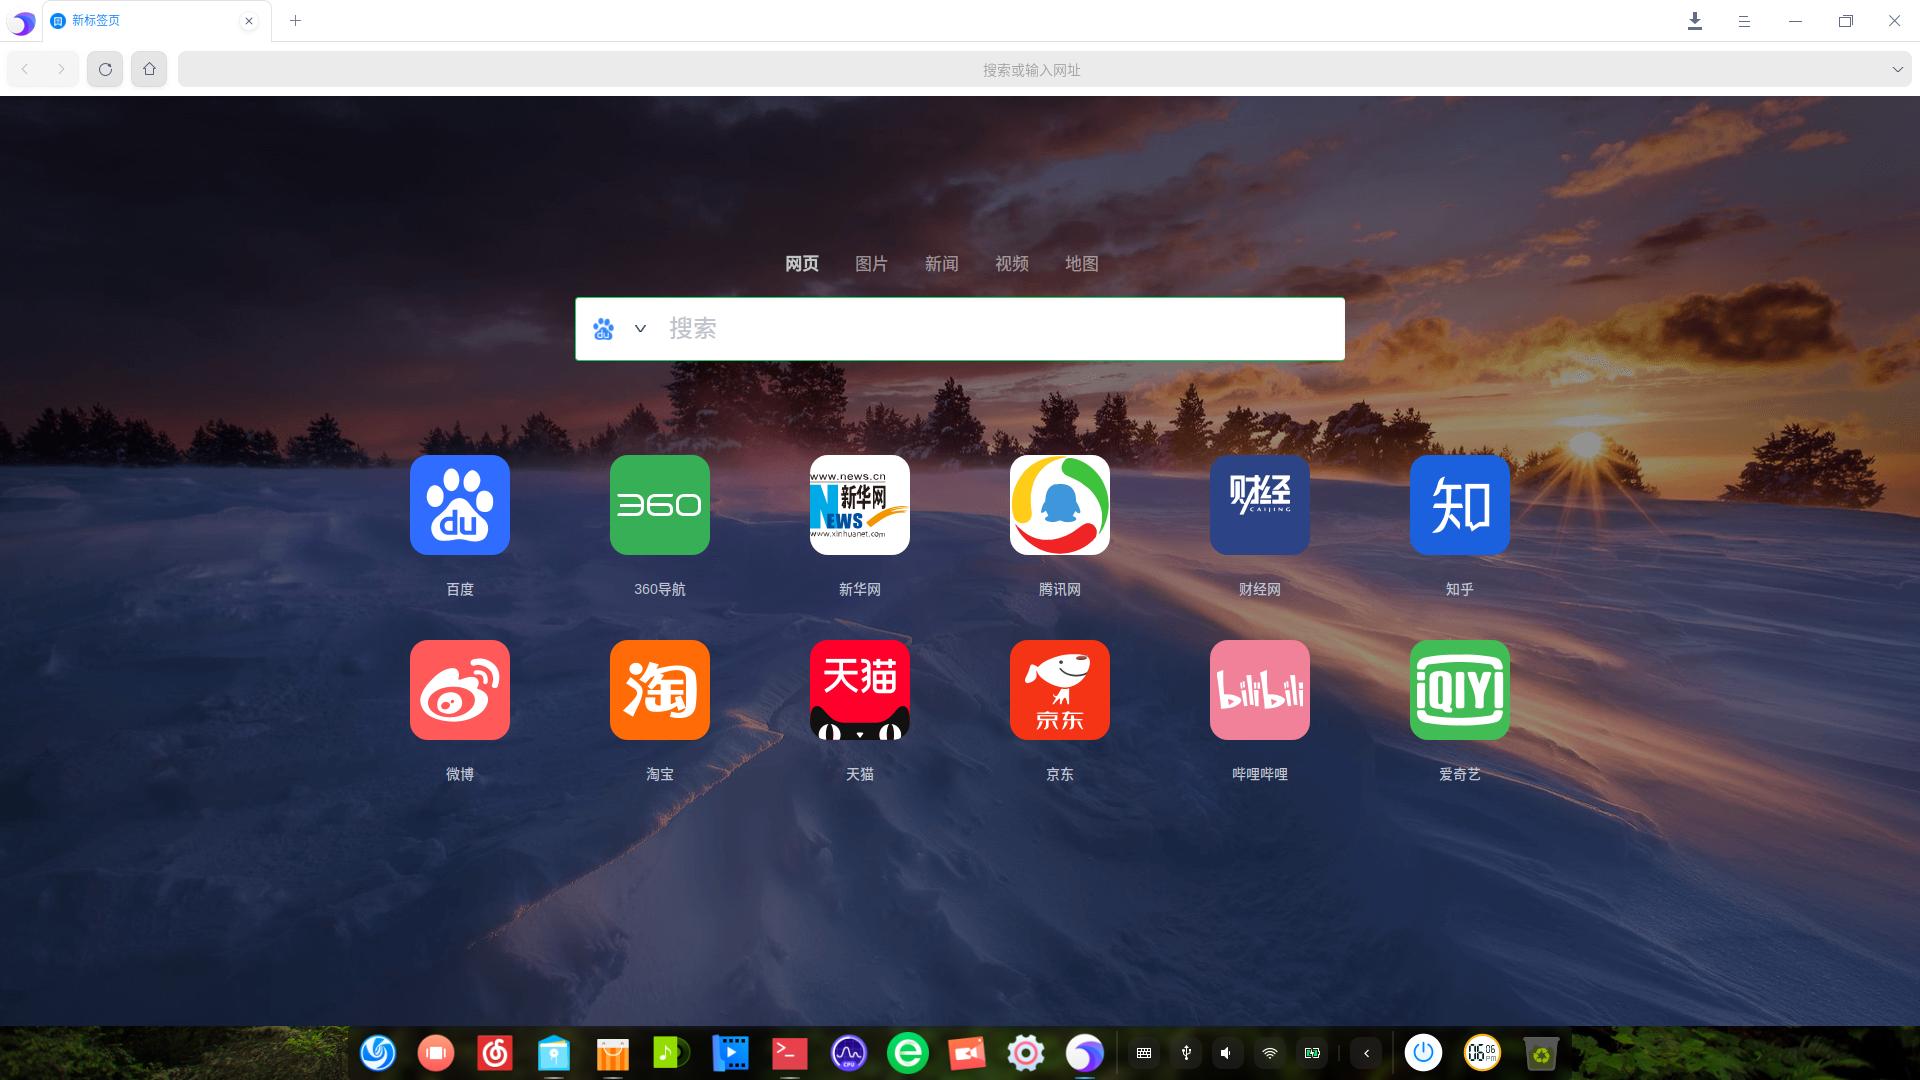Close the 新标签页 tab

coord(249,20)
